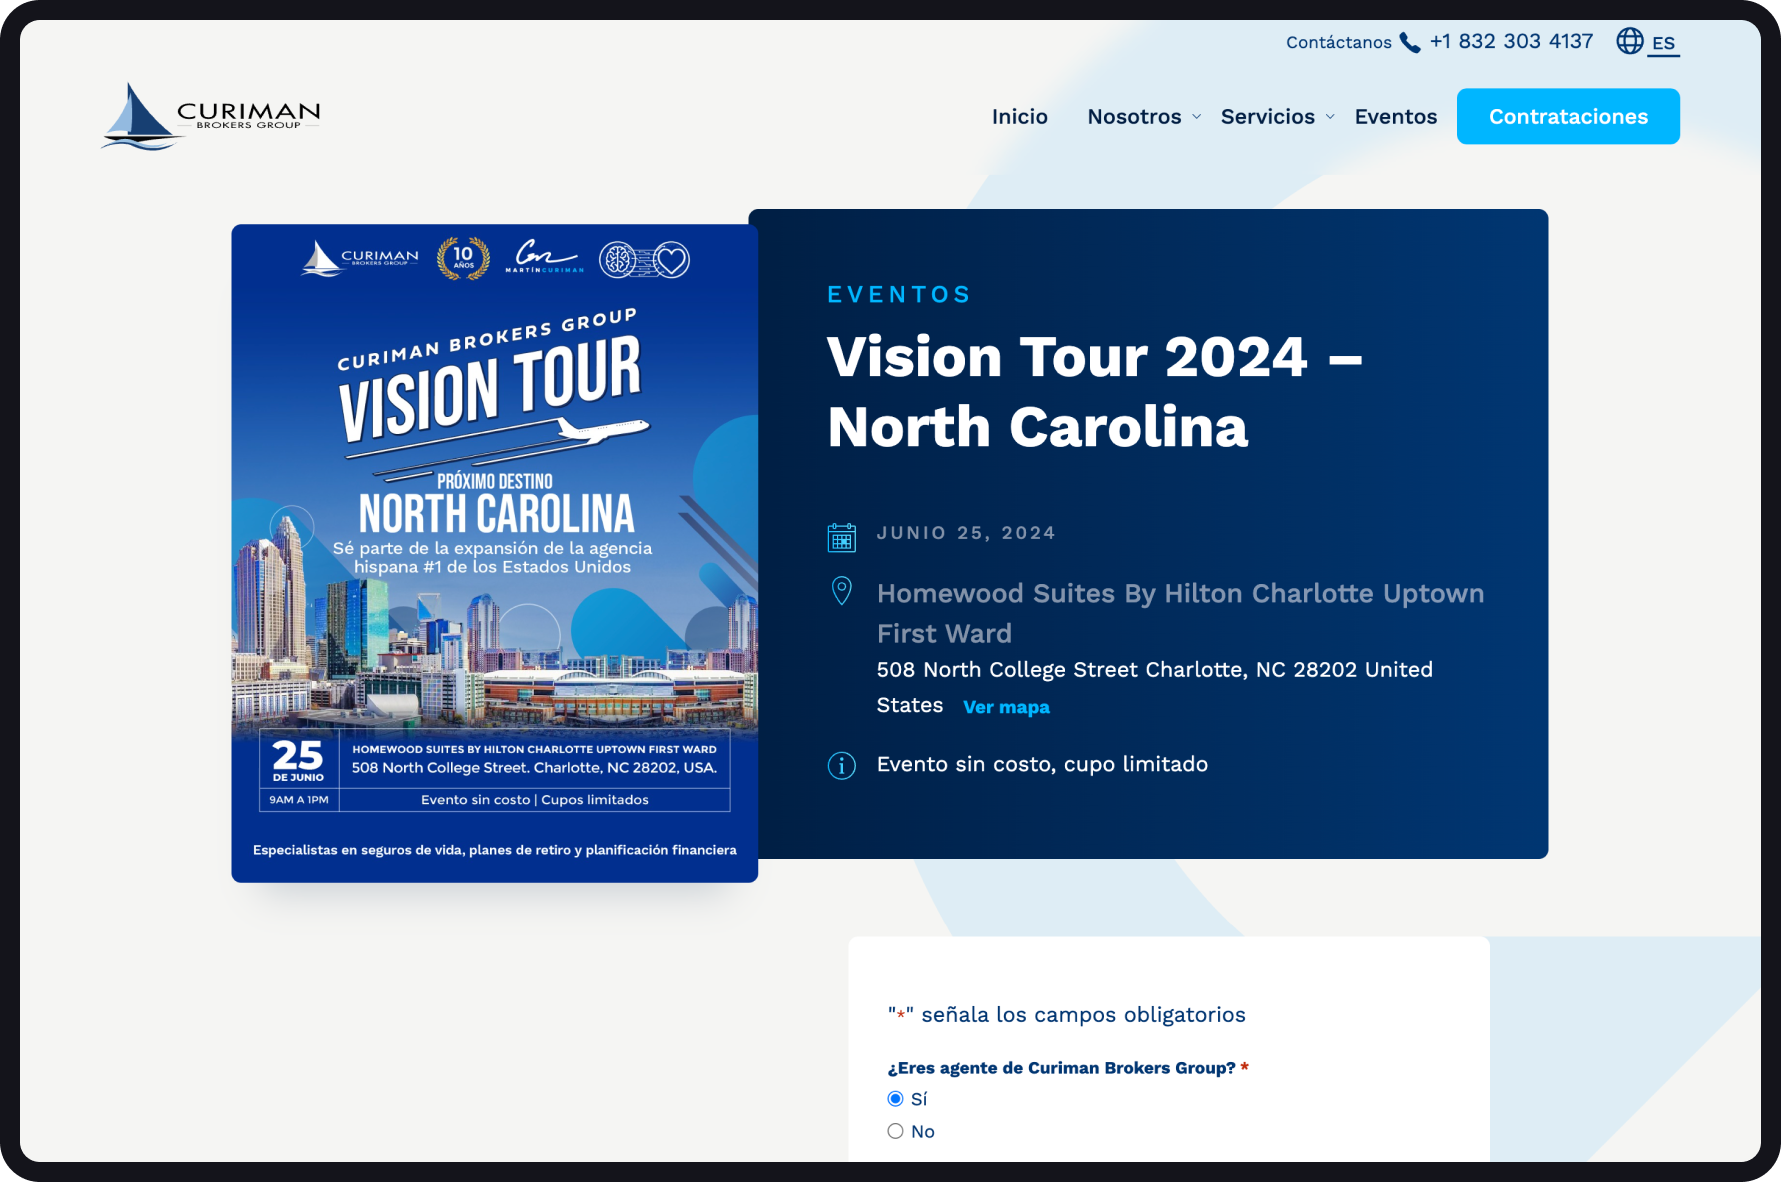Click the airplane graphic on the poster

pos(603,430)
